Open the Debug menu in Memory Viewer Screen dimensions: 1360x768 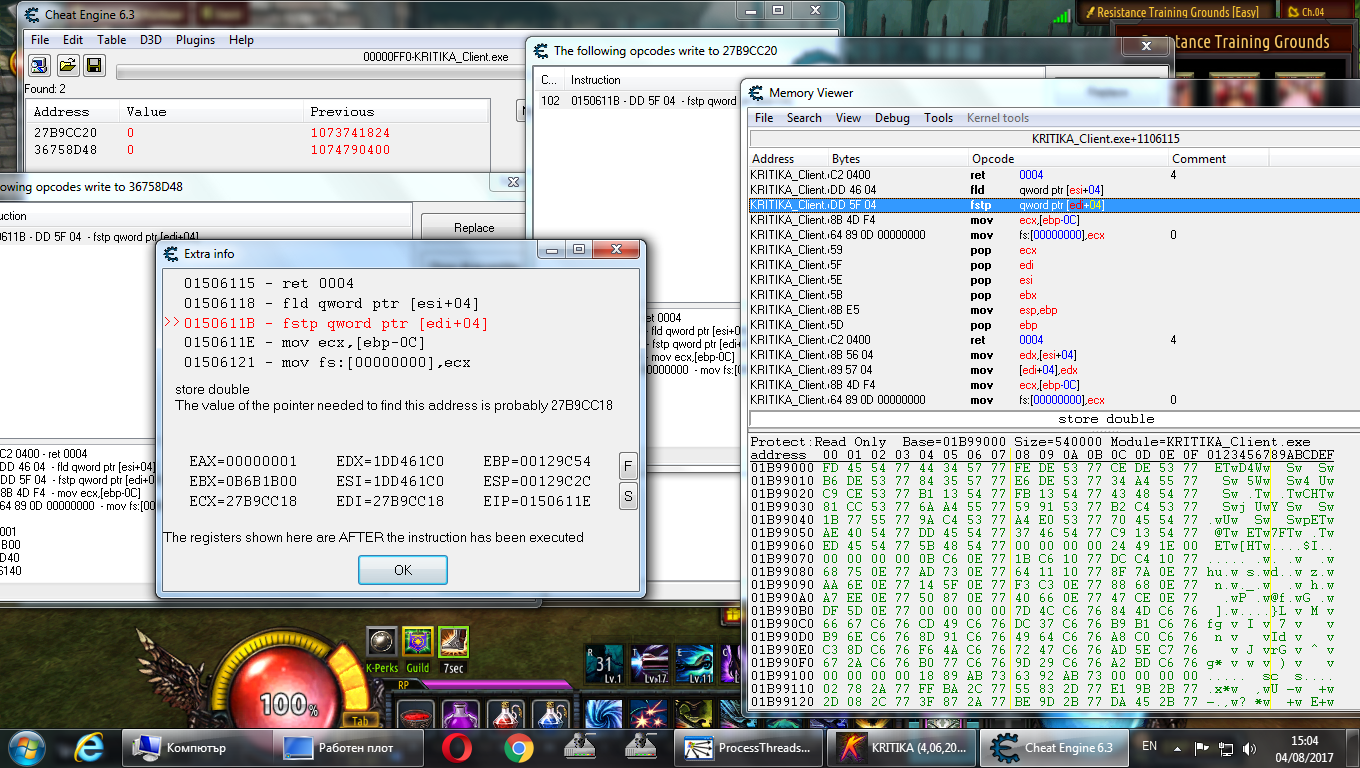[x=892, y=118]
